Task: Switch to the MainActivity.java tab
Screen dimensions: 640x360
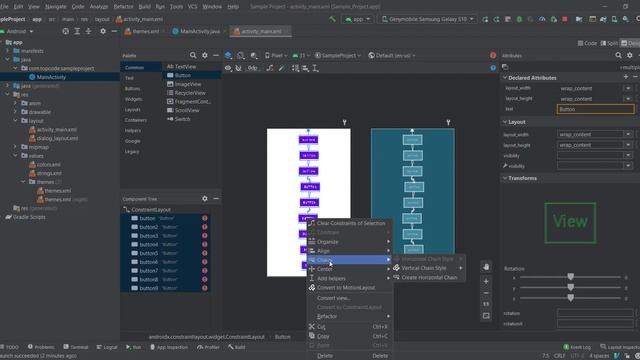Action: click(x=200, y=31)
